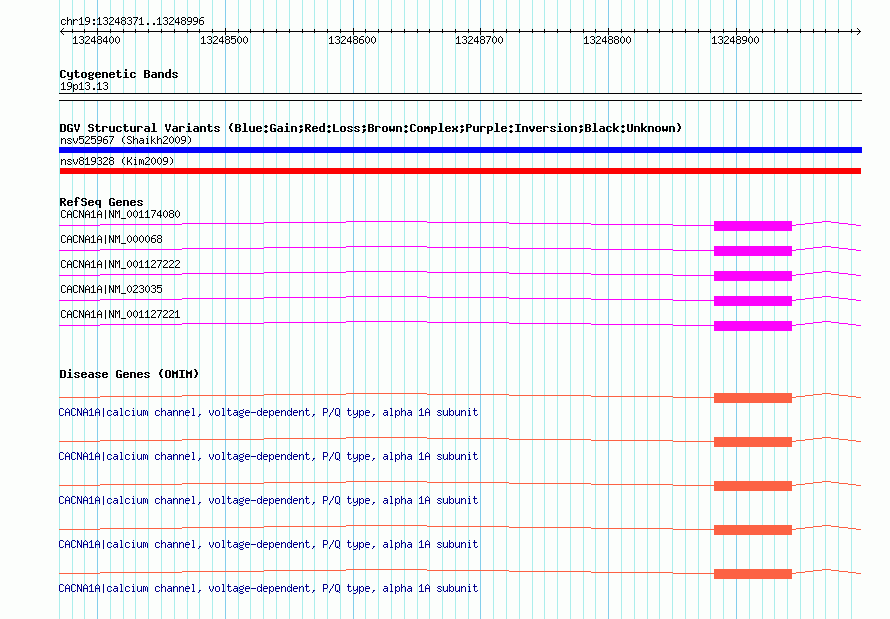Click the 13248900 ruler position
Image resolution: width=890 pixels, height=619 pixels.
pyautogui.click(x=735, y=40)
